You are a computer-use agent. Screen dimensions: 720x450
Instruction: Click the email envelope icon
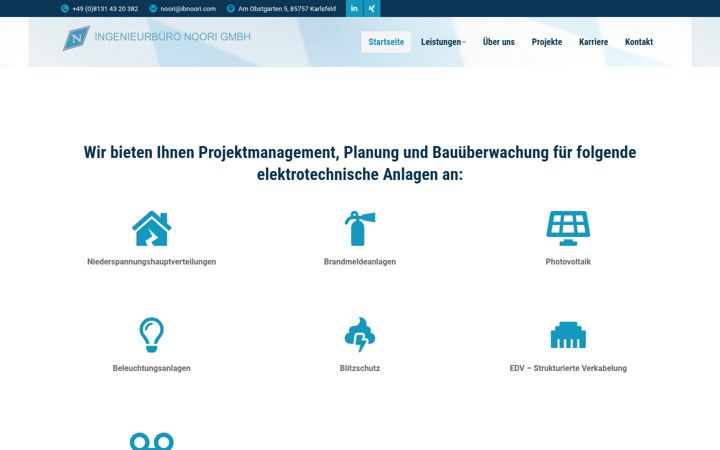(x=153, y=9)
